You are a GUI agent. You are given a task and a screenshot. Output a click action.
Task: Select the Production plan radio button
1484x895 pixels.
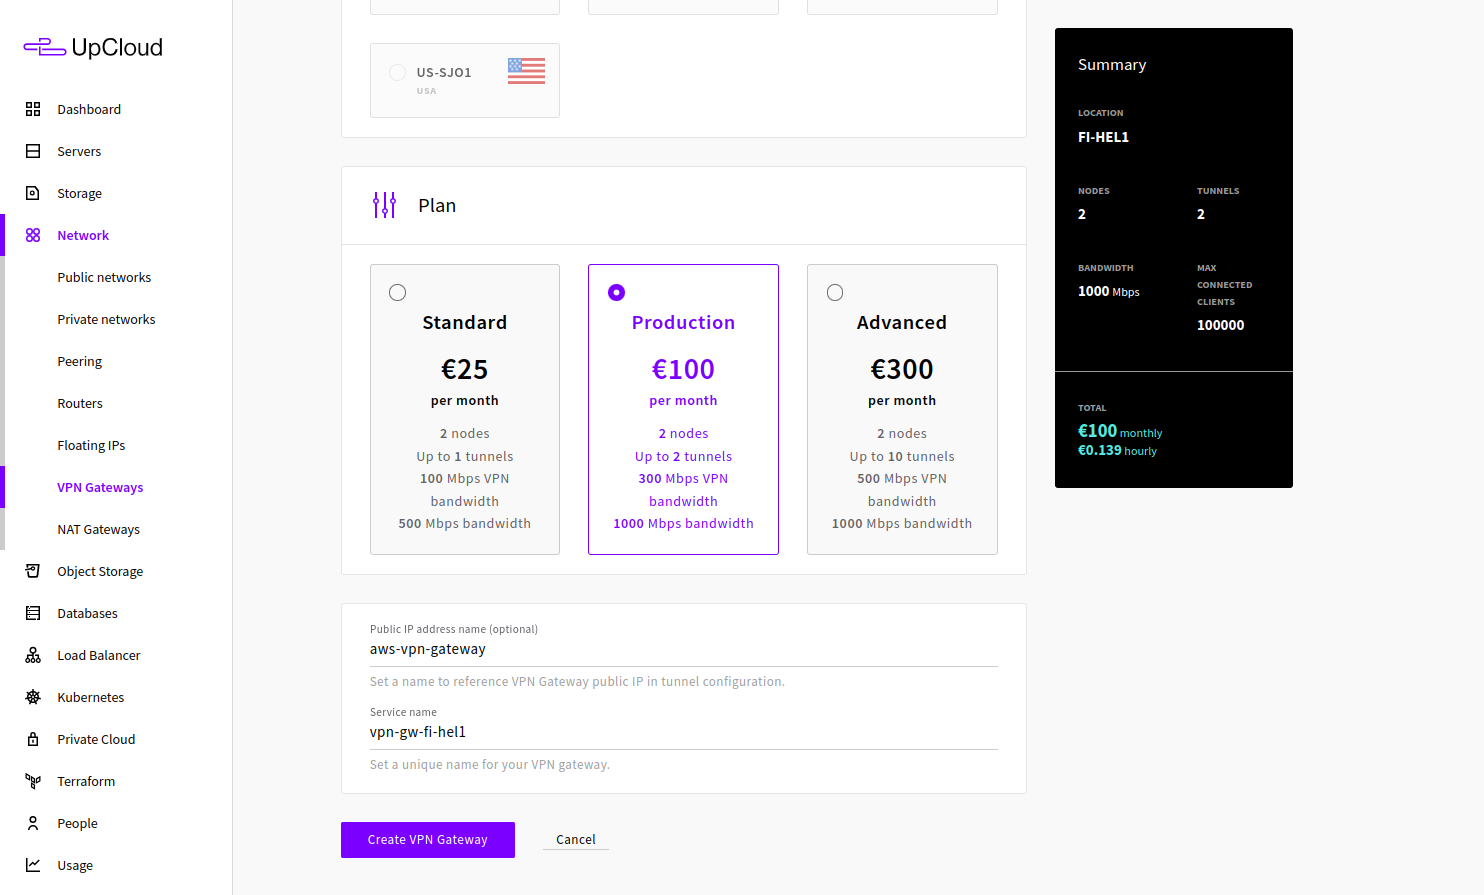pyautogui.click(x=616, y=292)
